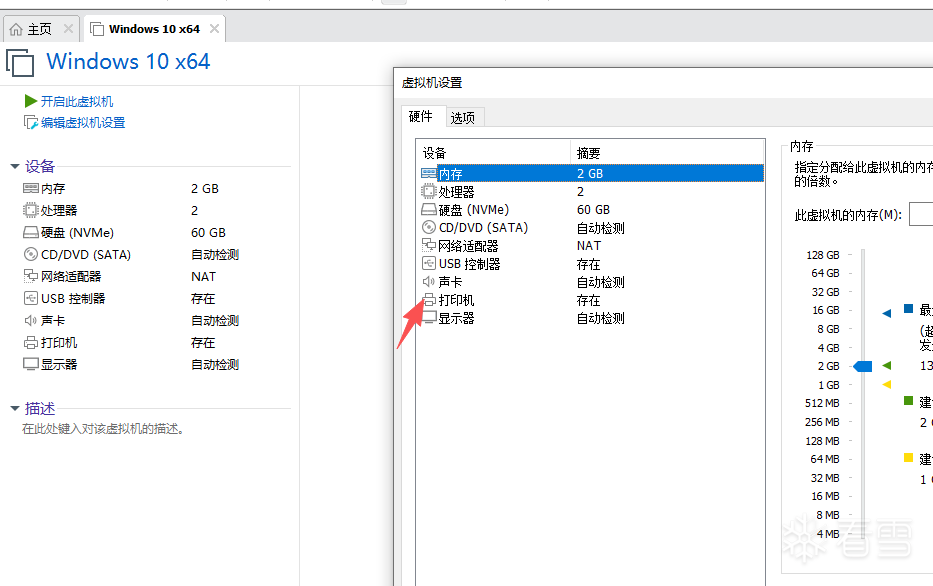Click the 16 GB label on memory scale

click(x=826, y=310)
